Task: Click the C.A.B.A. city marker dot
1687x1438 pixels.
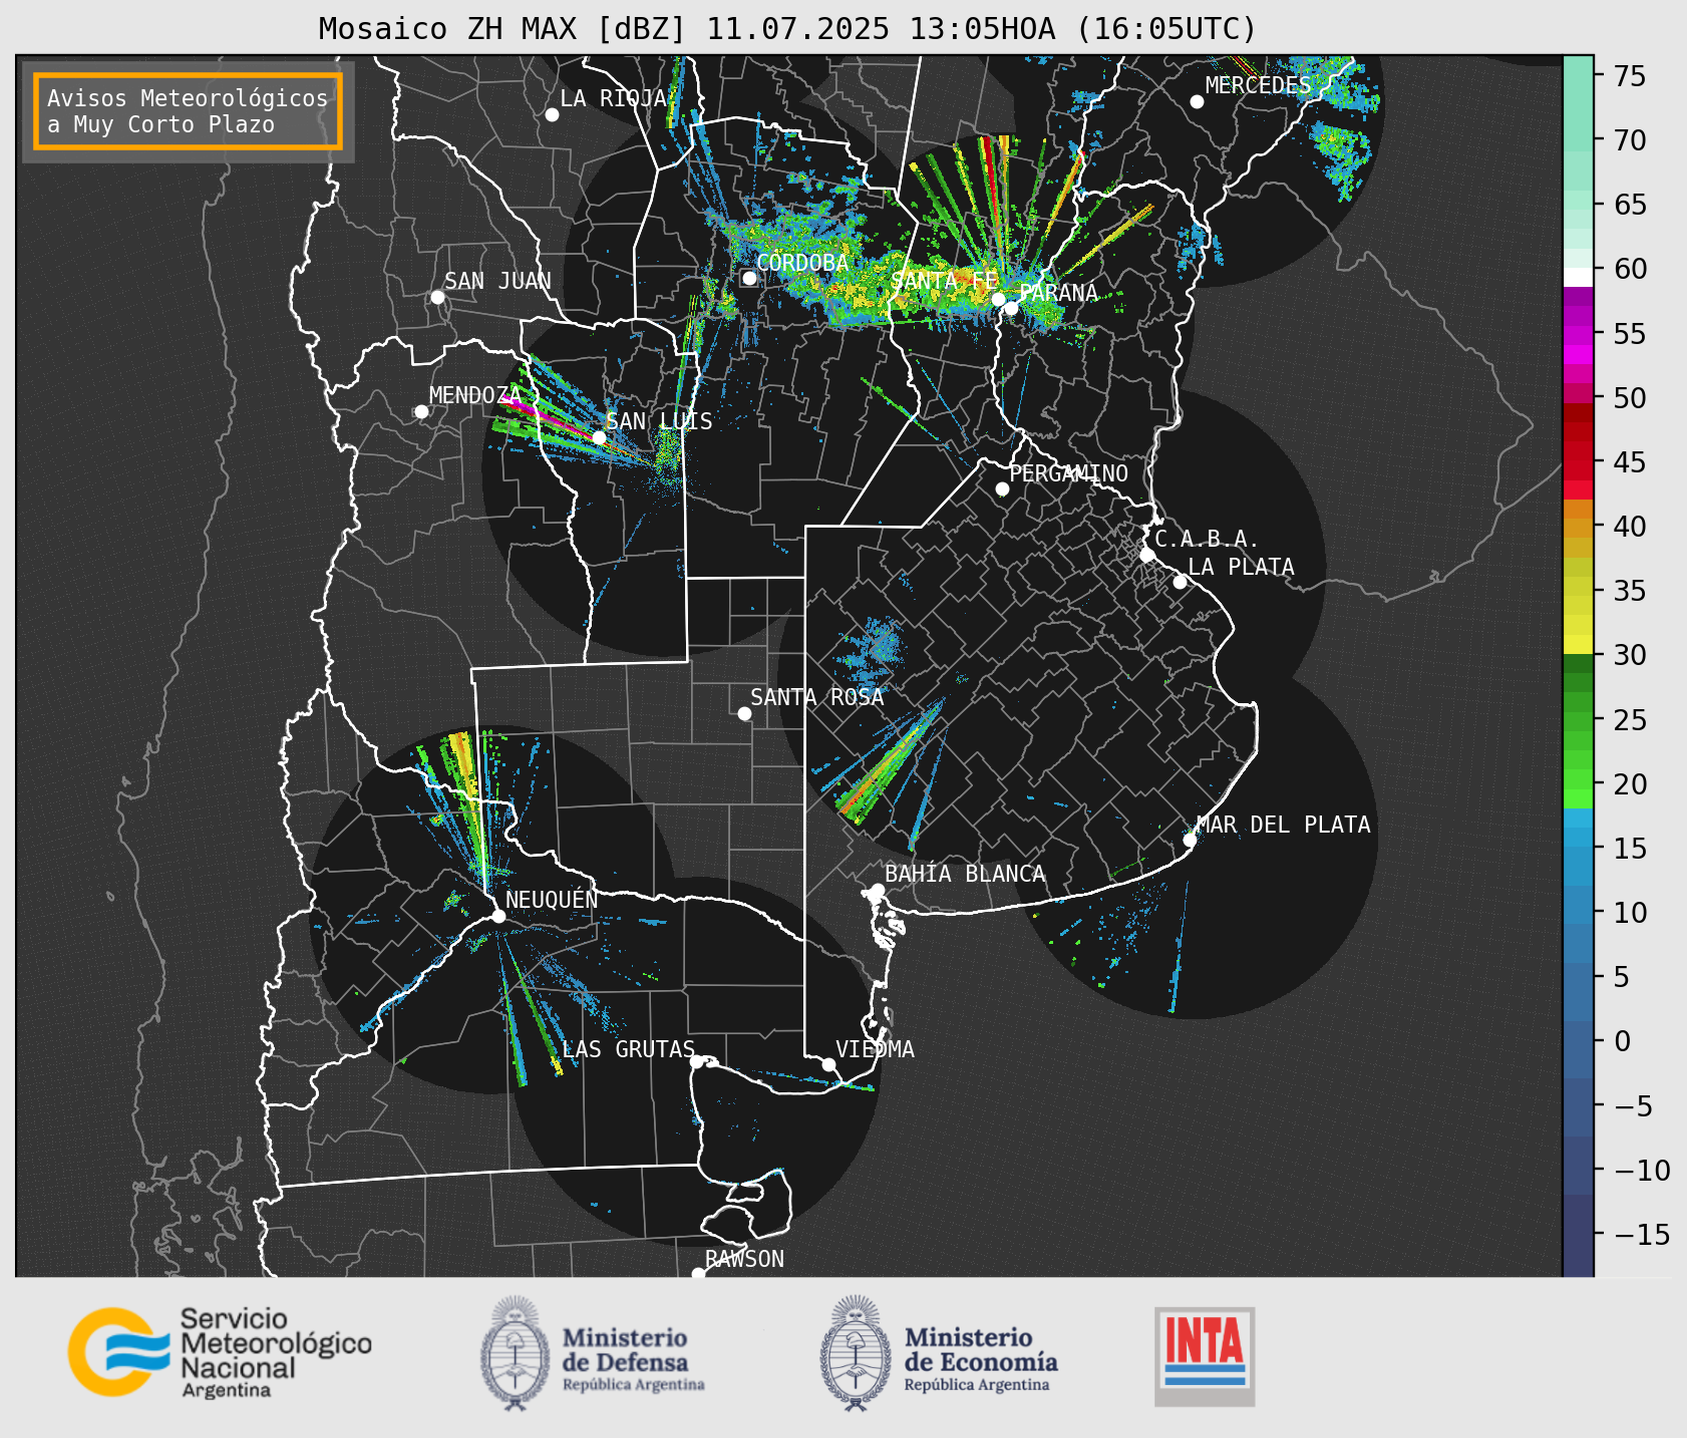Action: point(1147,555)
